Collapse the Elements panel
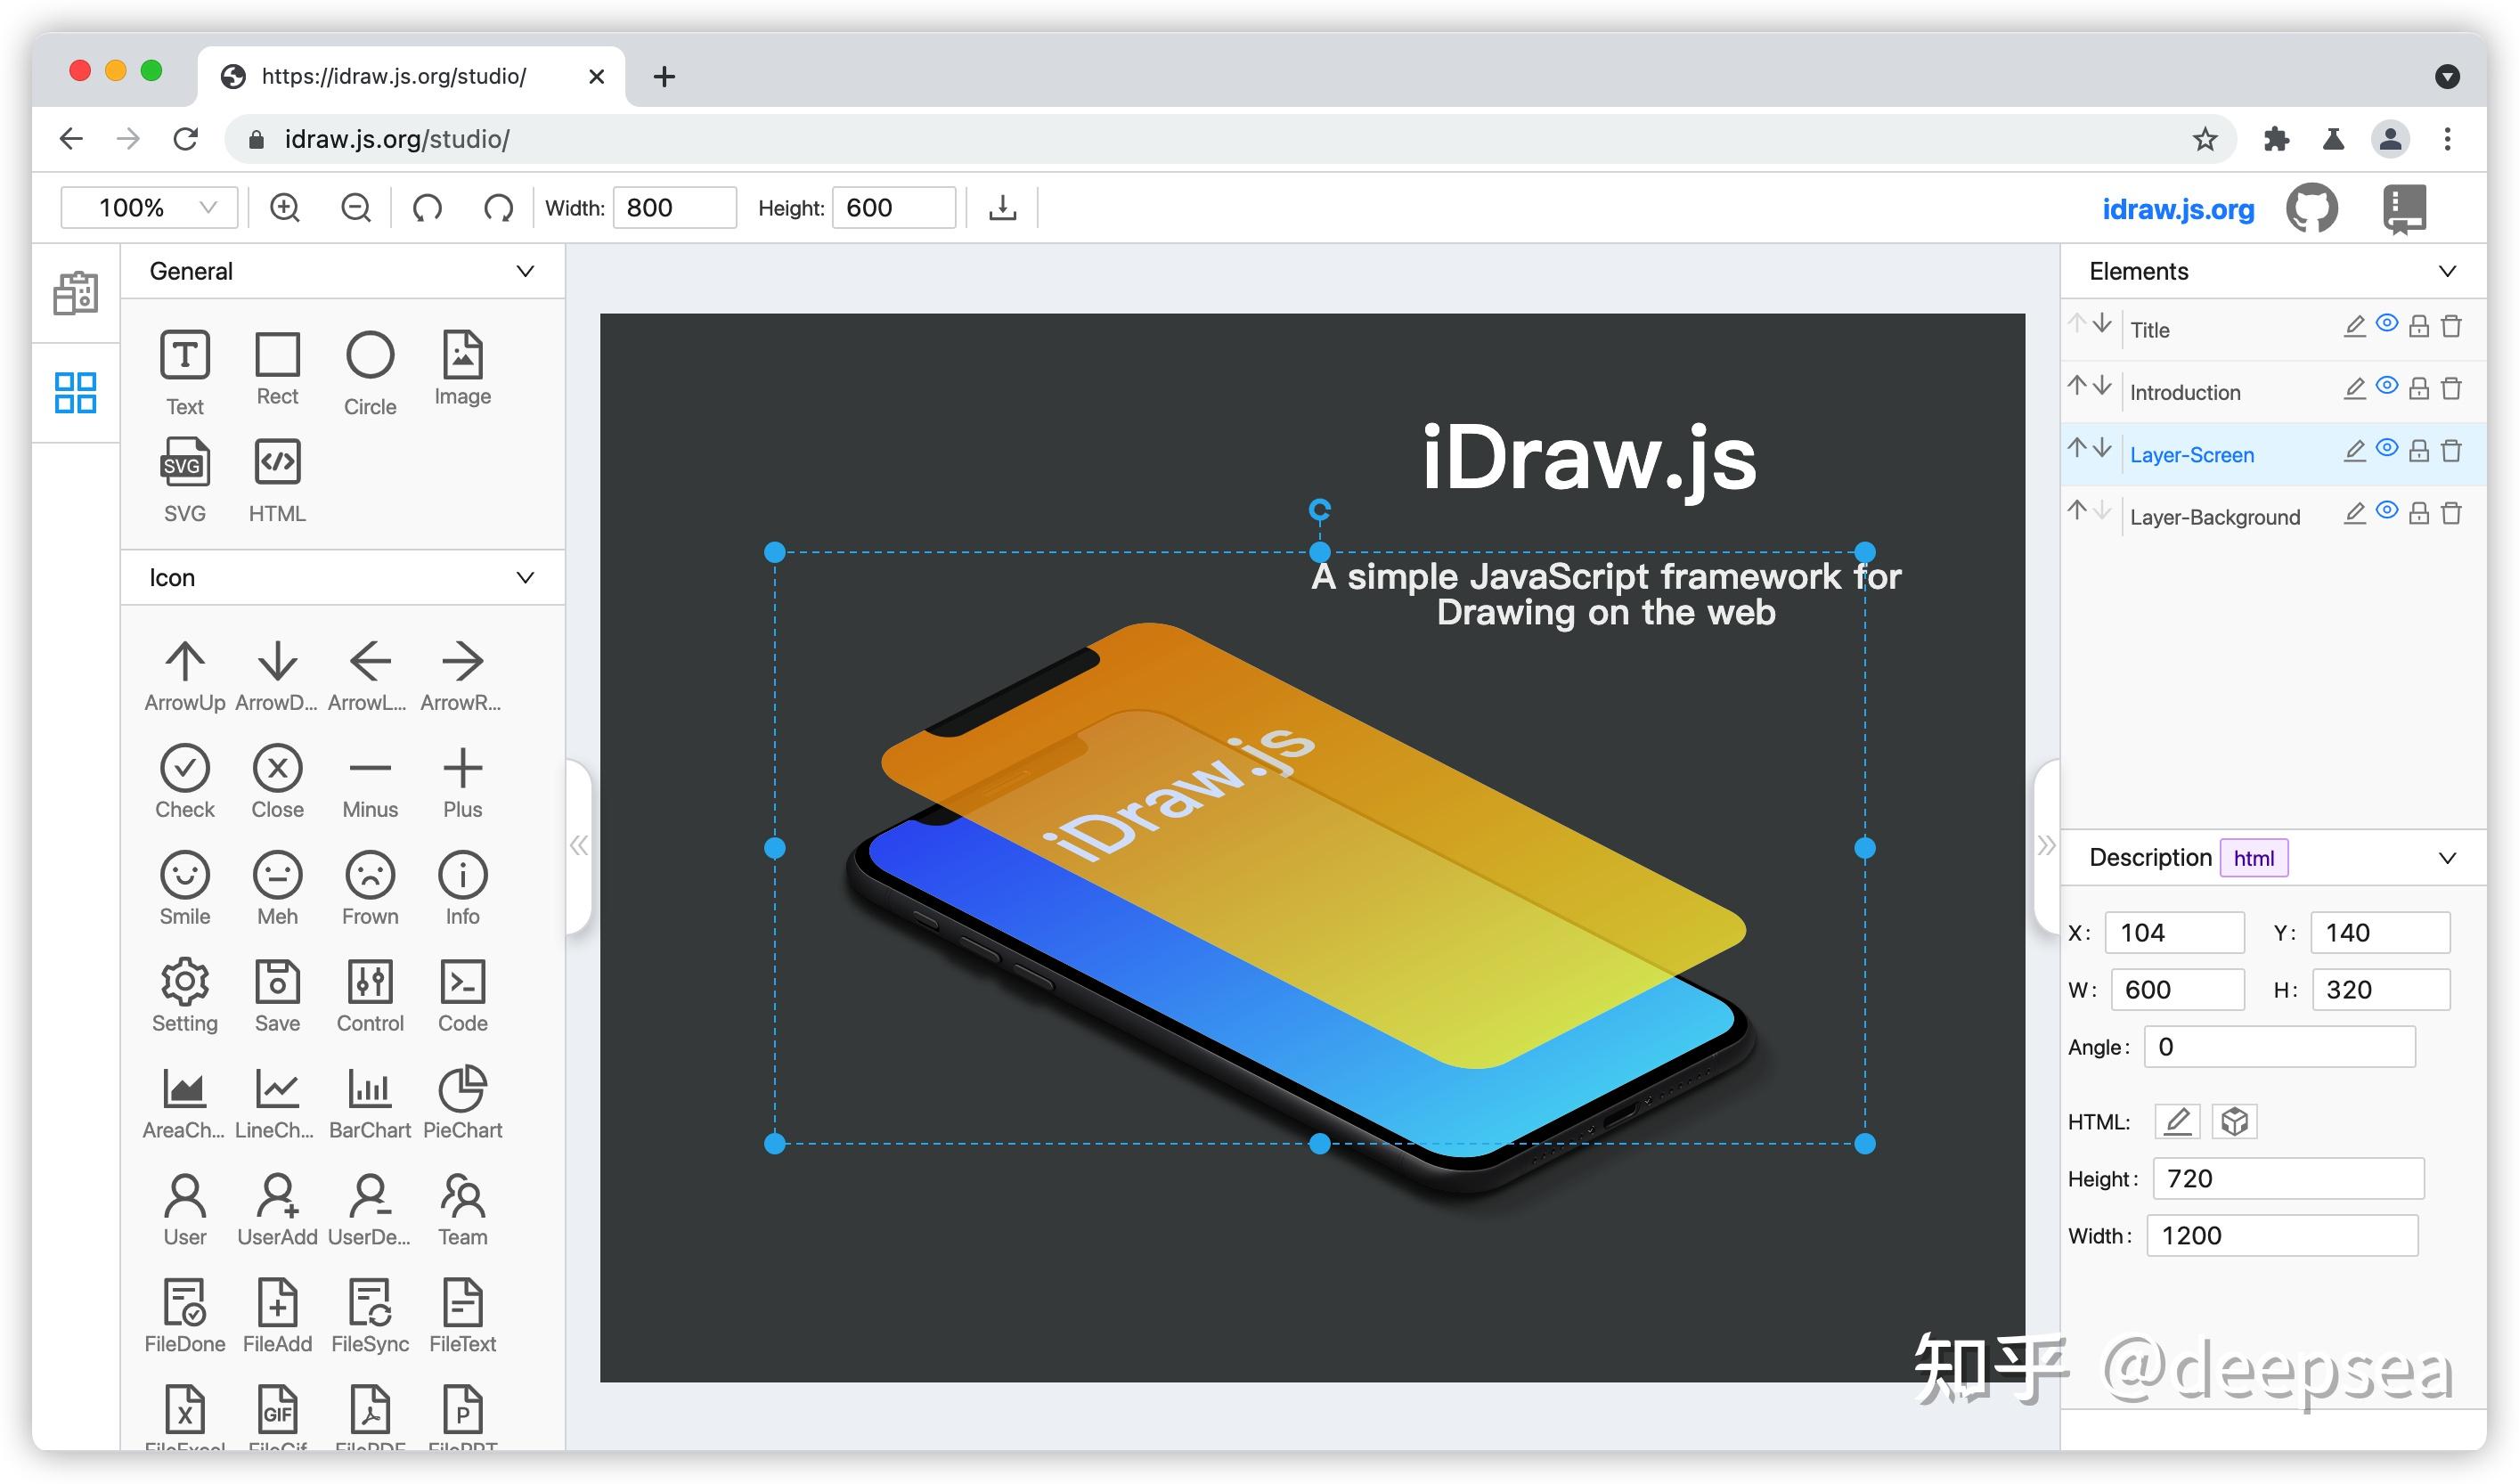2519x1484 pixels. click(x=2446, y=271)
